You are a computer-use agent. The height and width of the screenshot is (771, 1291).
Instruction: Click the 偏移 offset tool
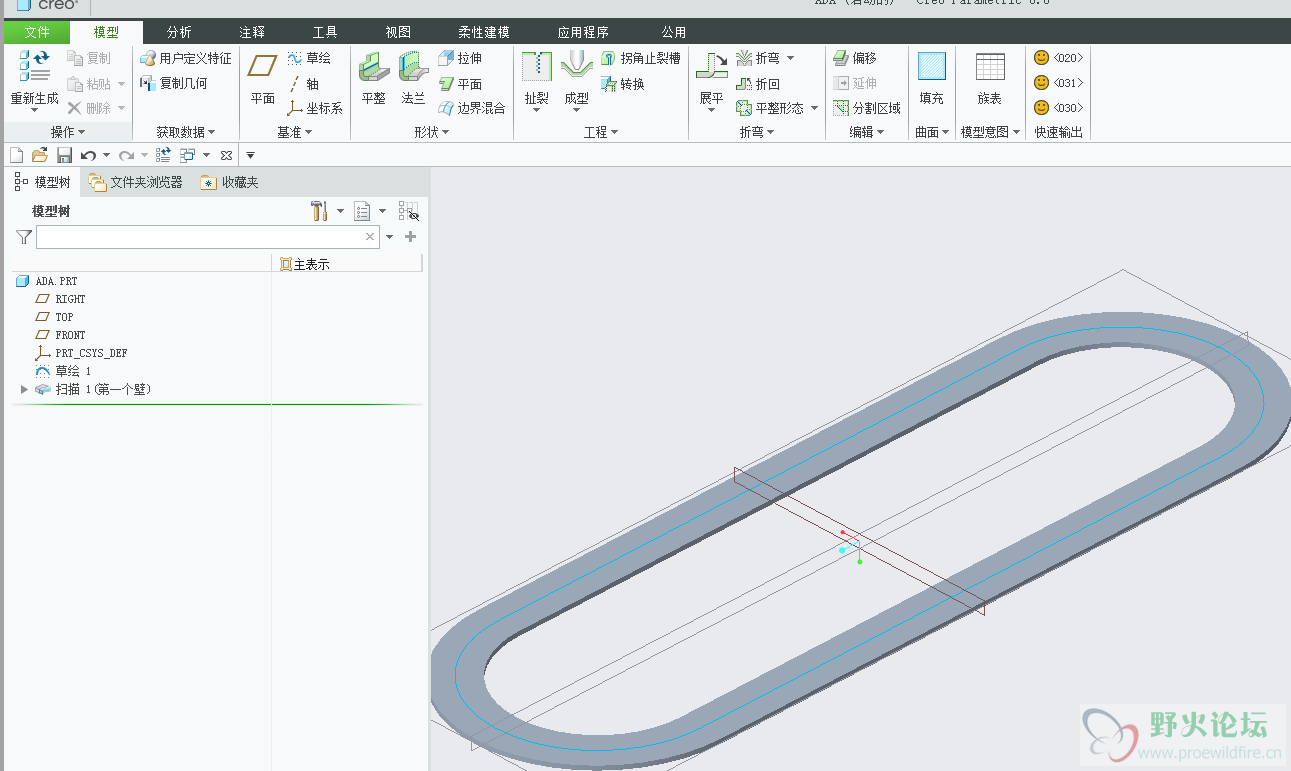(855, 58)
